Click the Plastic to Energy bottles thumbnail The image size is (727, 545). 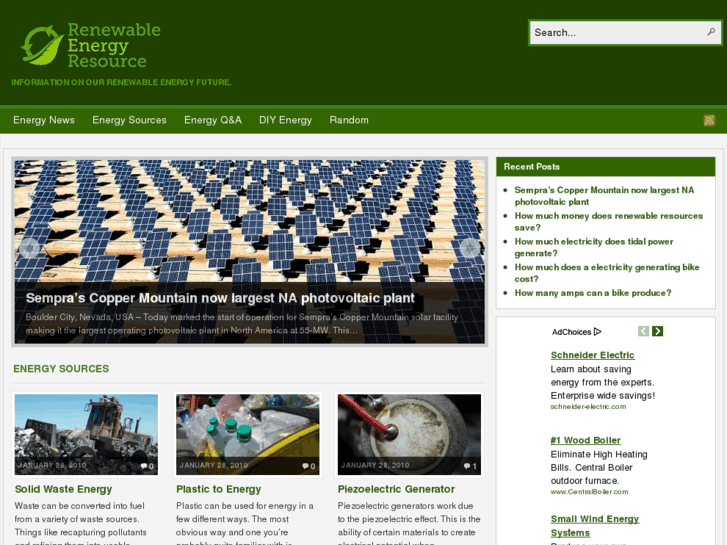[248, 434]
